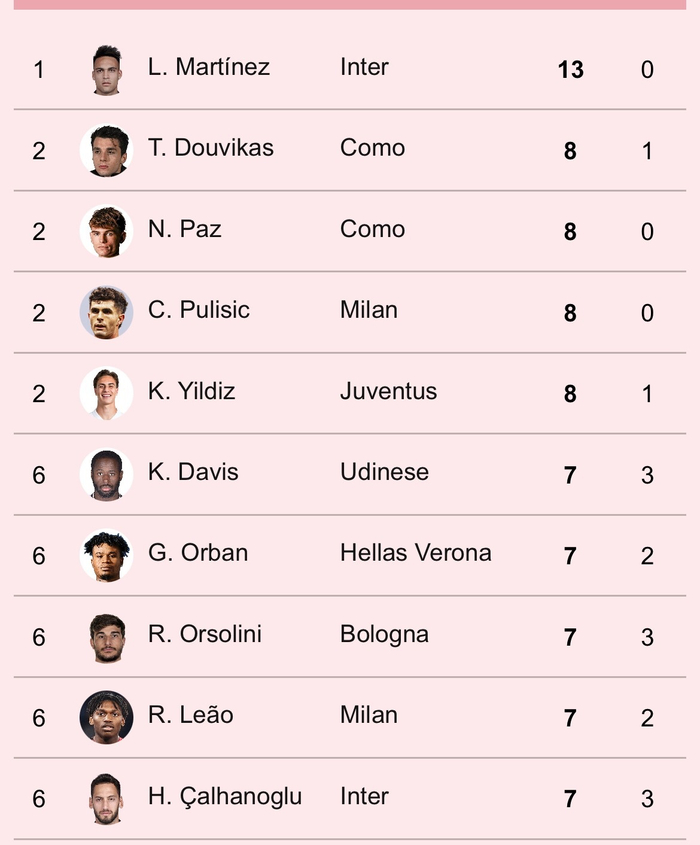The height and width of the screenshot is (845, 700).
Task: Select the H. Çalhanoglu name link
Action: 225,797
